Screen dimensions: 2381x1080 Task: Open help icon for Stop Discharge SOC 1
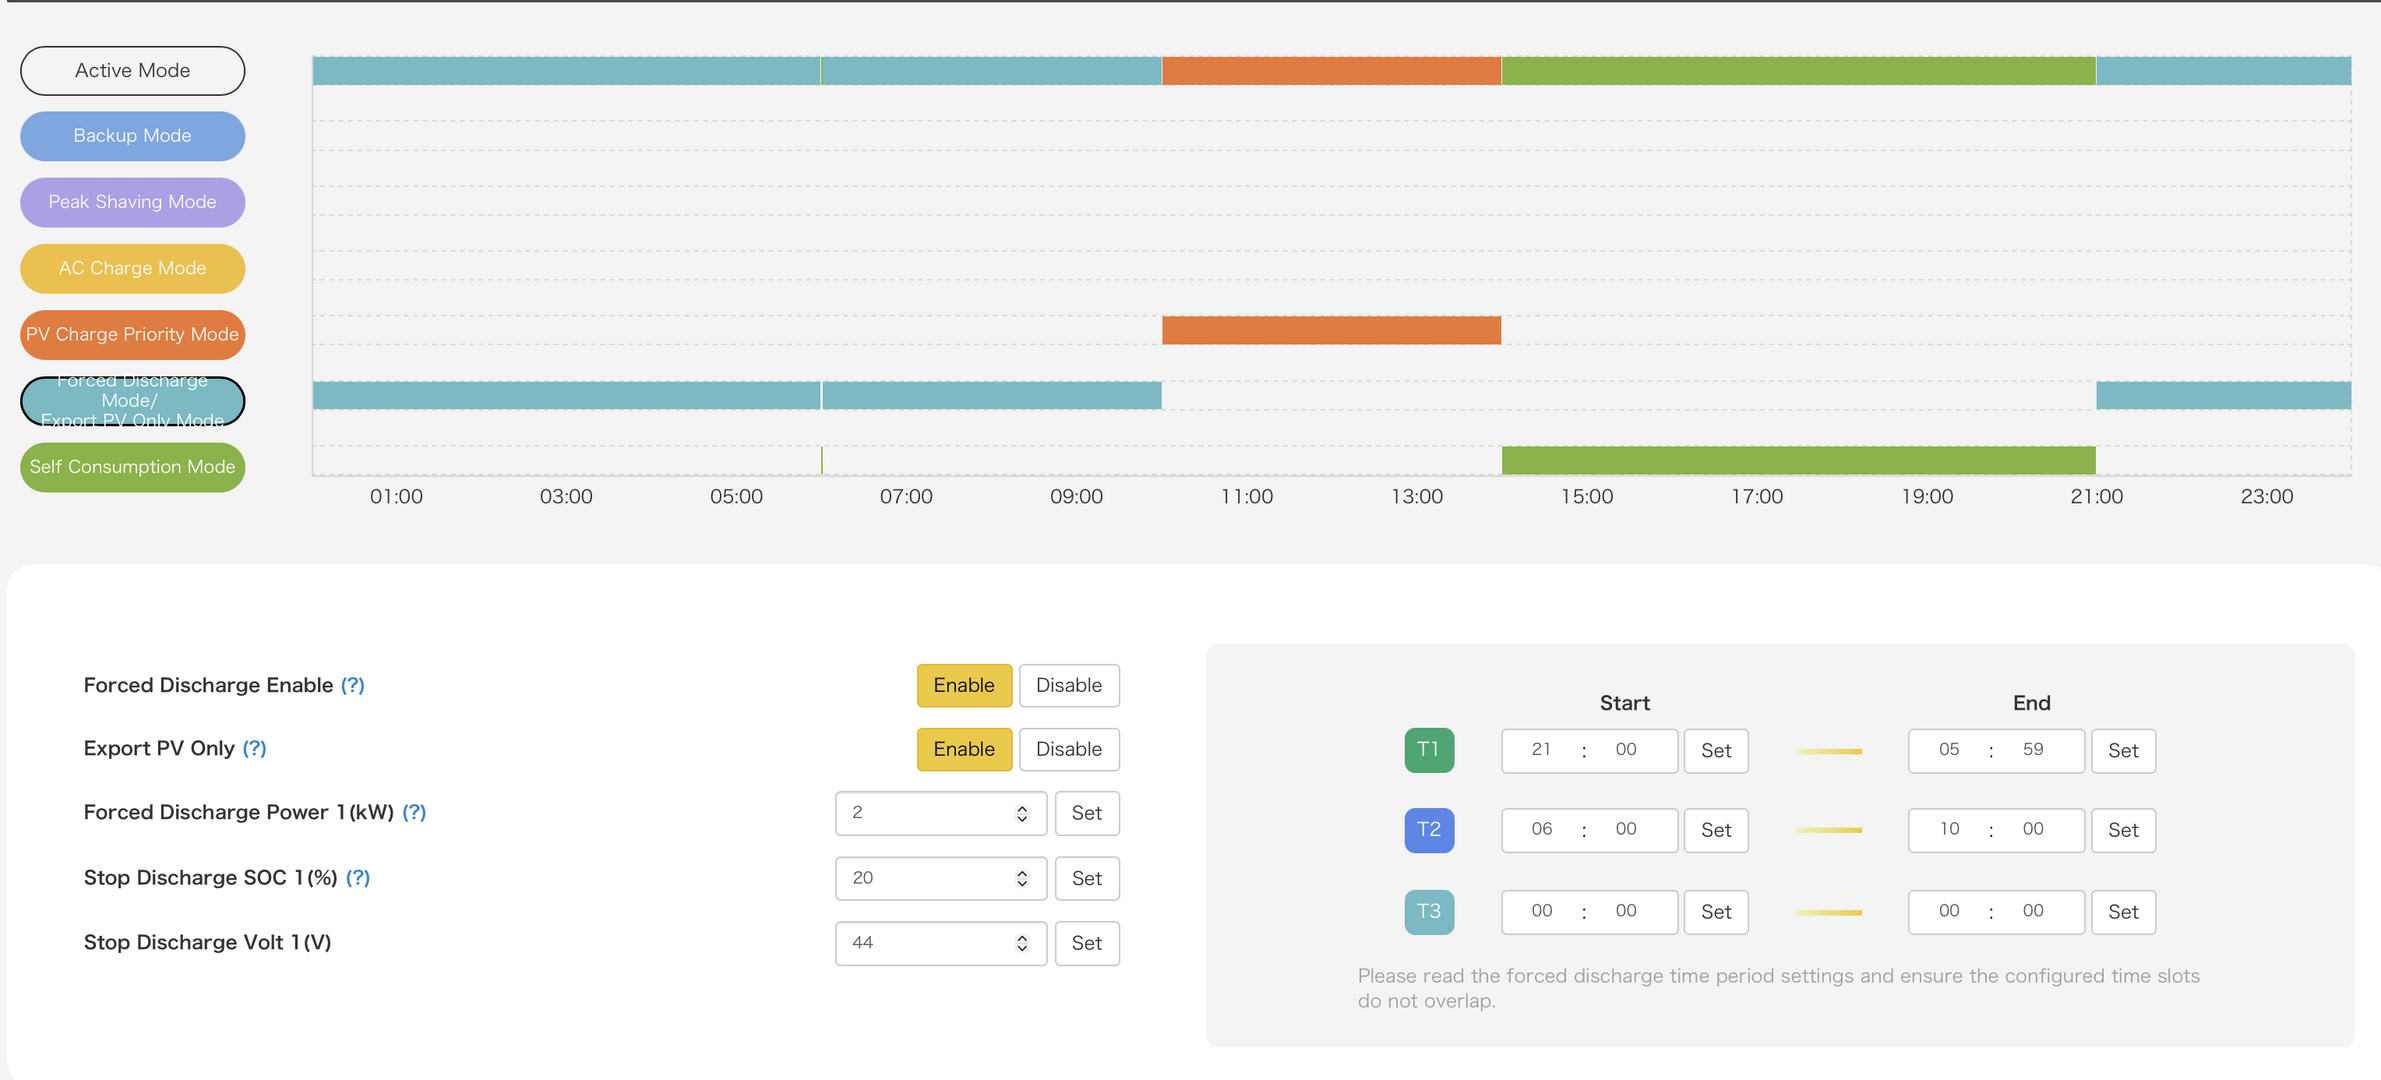[358, 877]
